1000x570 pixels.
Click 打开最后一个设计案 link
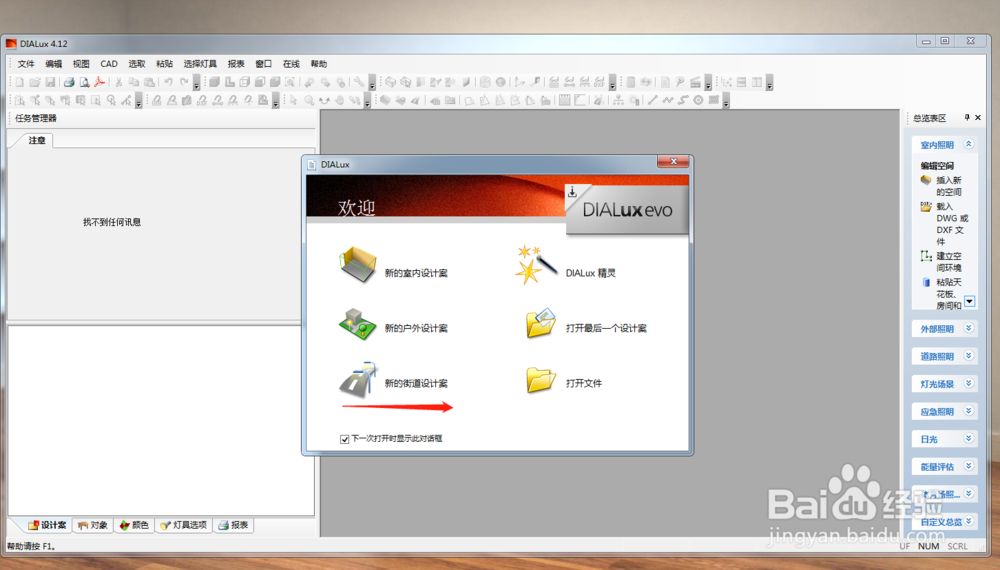coord(606,328)
